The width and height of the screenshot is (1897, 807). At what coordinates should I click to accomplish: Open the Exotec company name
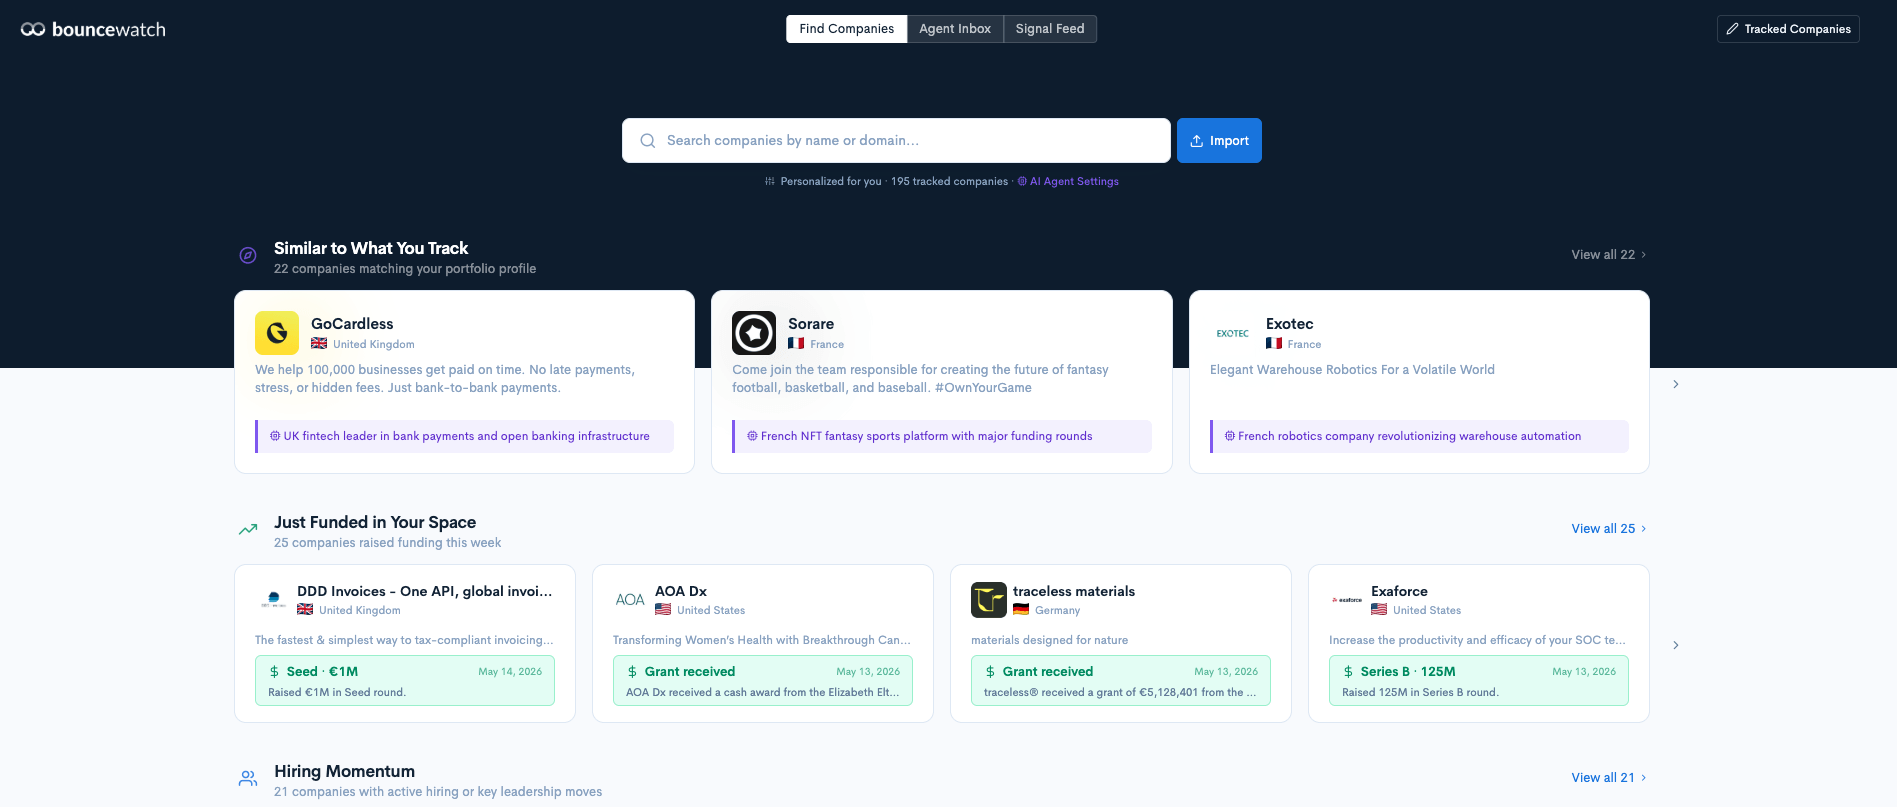[1290, 324]
